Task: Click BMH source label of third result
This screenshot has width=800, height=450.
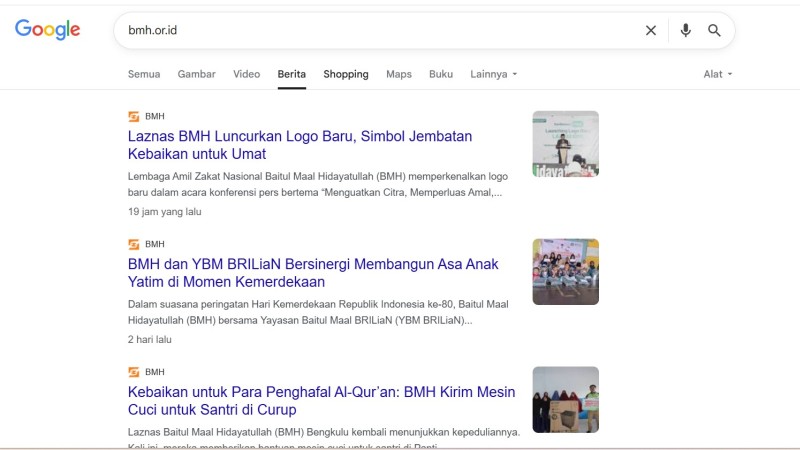Action: [155, 372]
